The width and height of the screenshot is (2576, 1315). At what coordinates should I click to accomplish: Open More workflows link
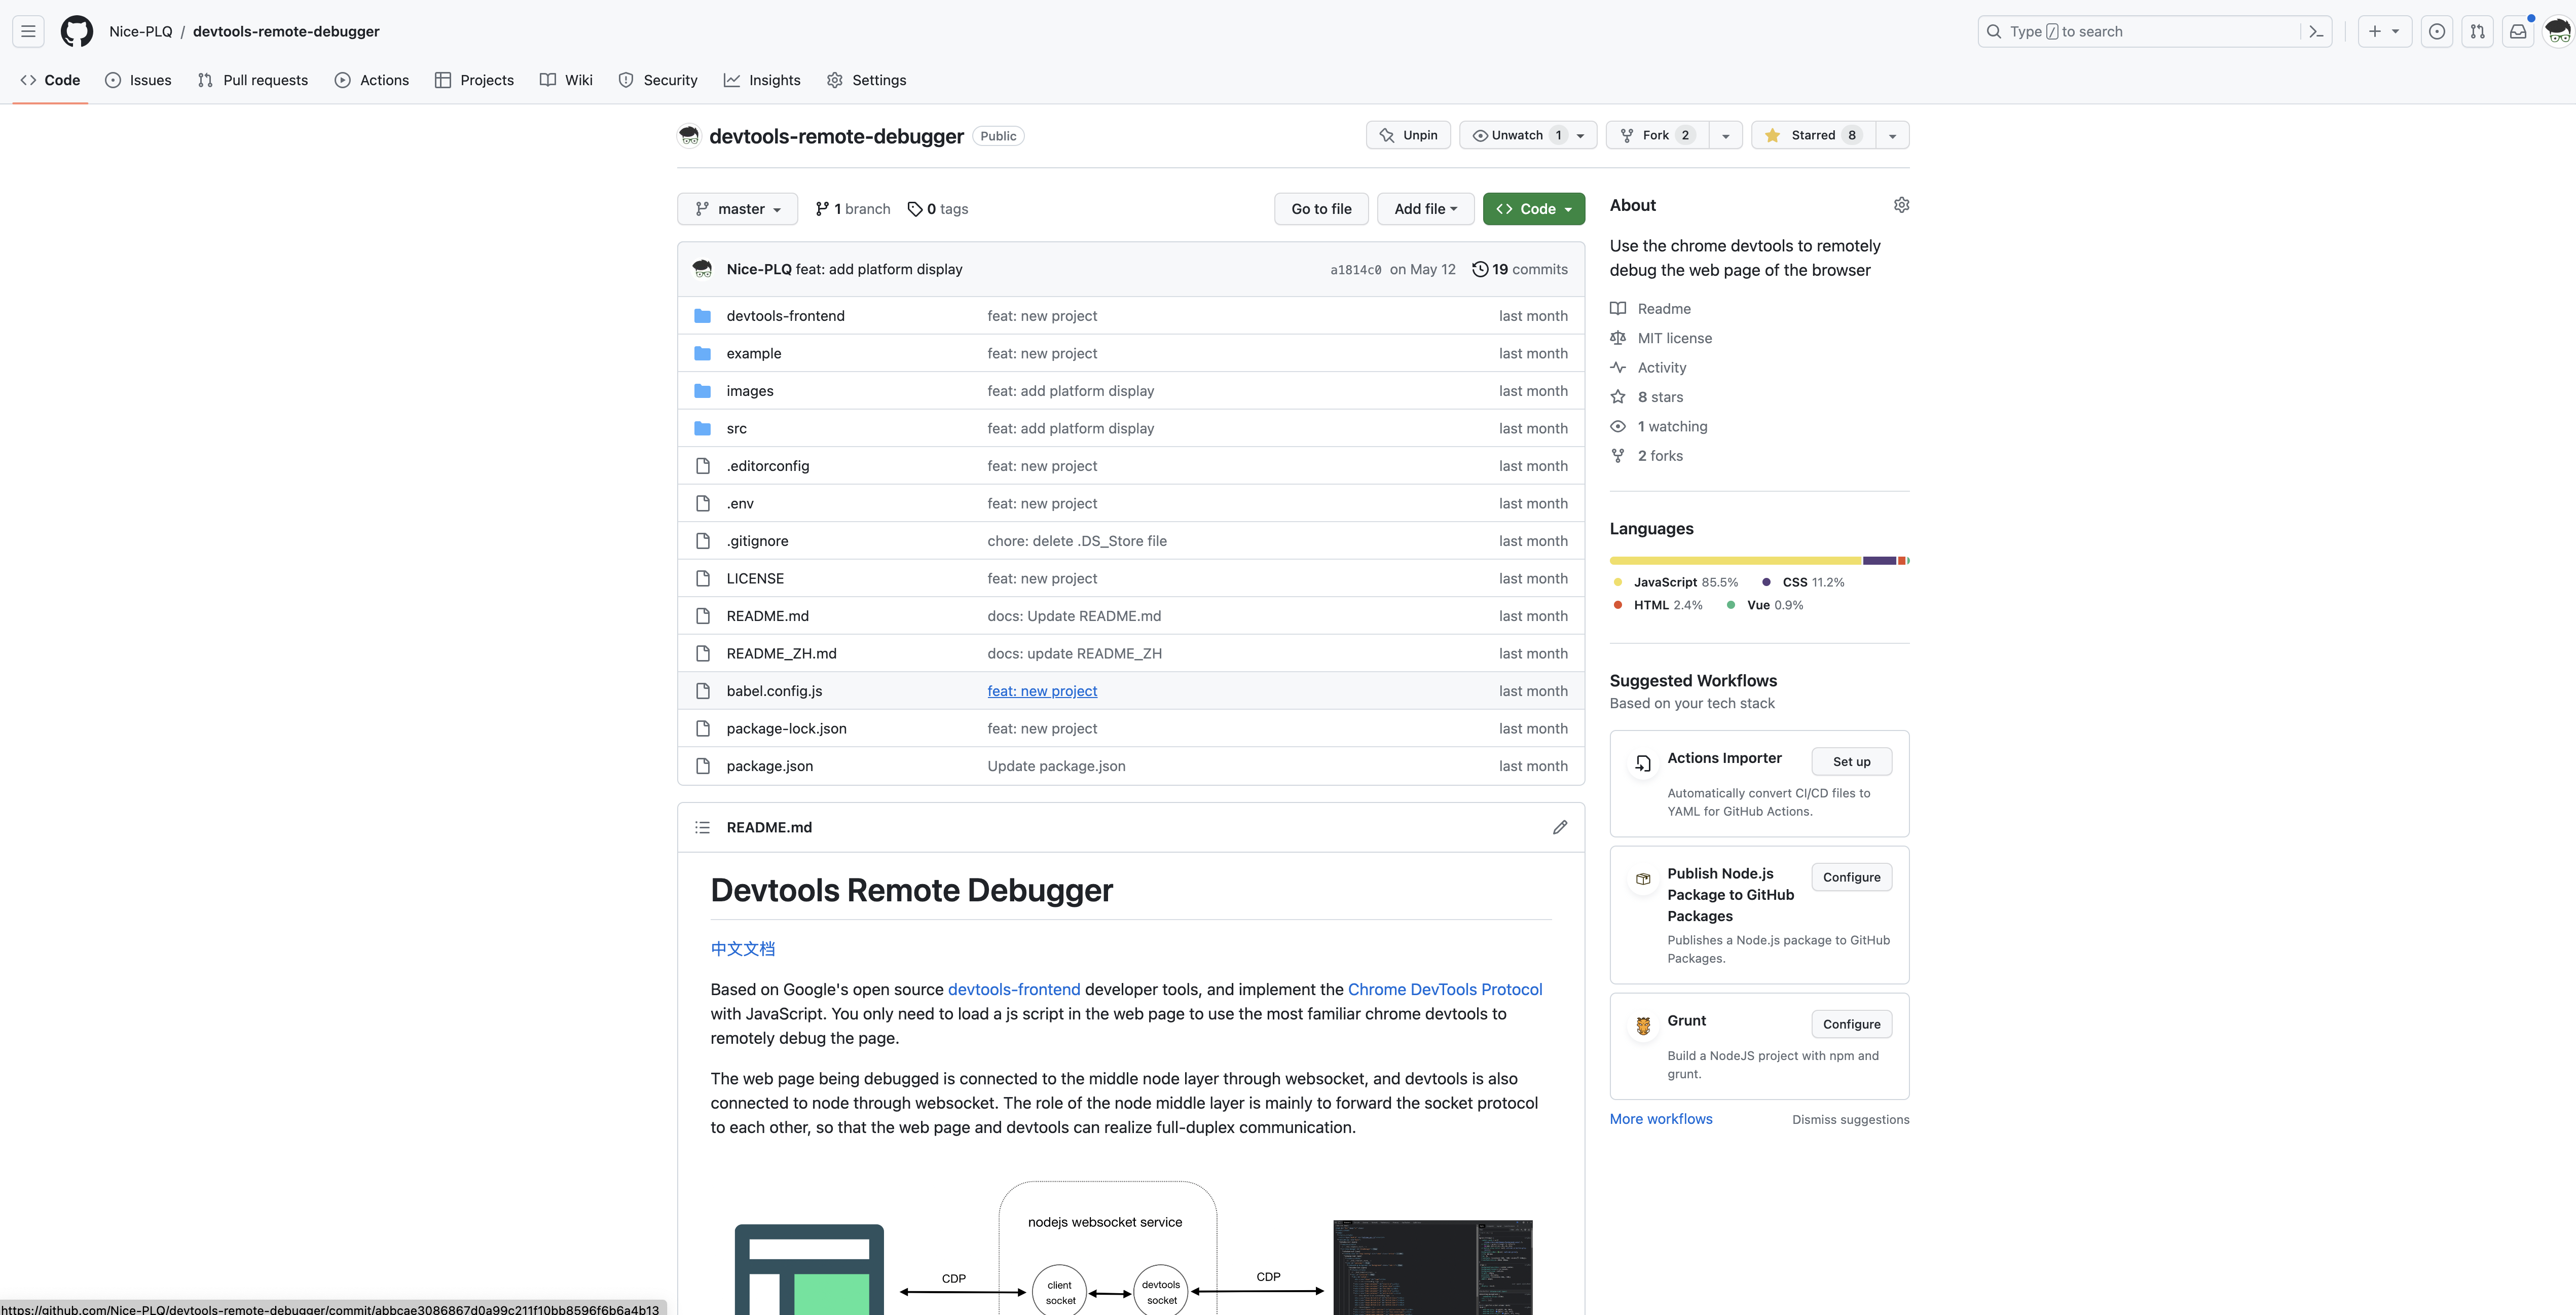1661,1119
